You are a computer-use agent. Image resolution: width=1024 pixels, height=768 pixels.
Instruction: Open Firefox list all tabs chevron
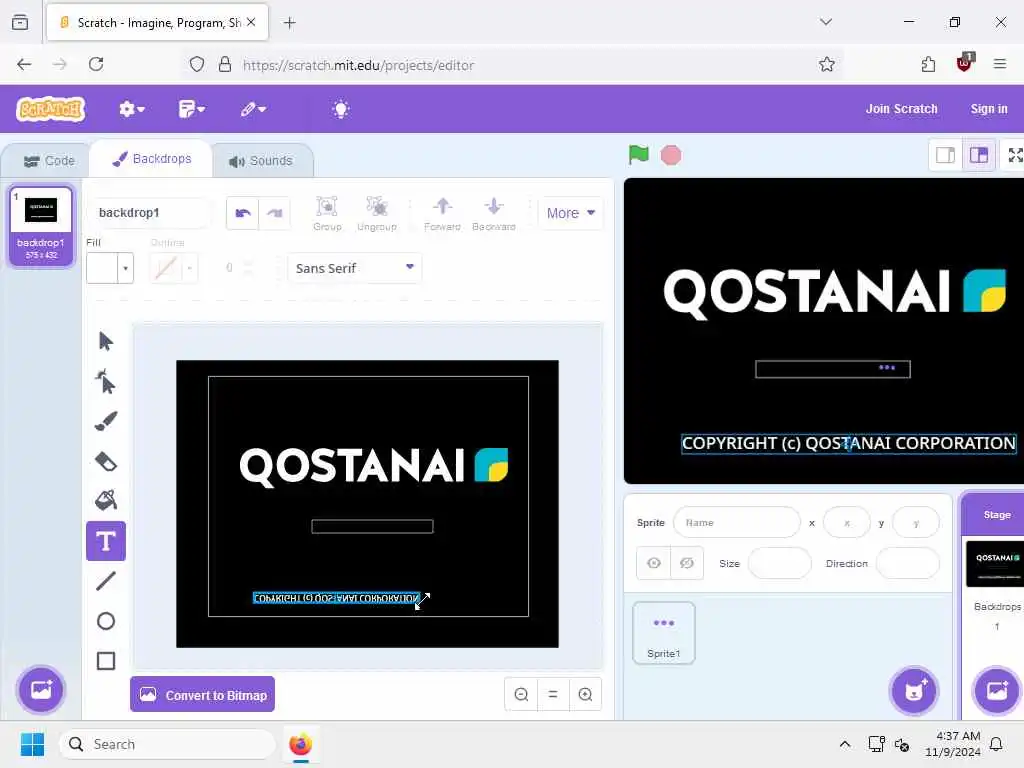coord(825,22)
